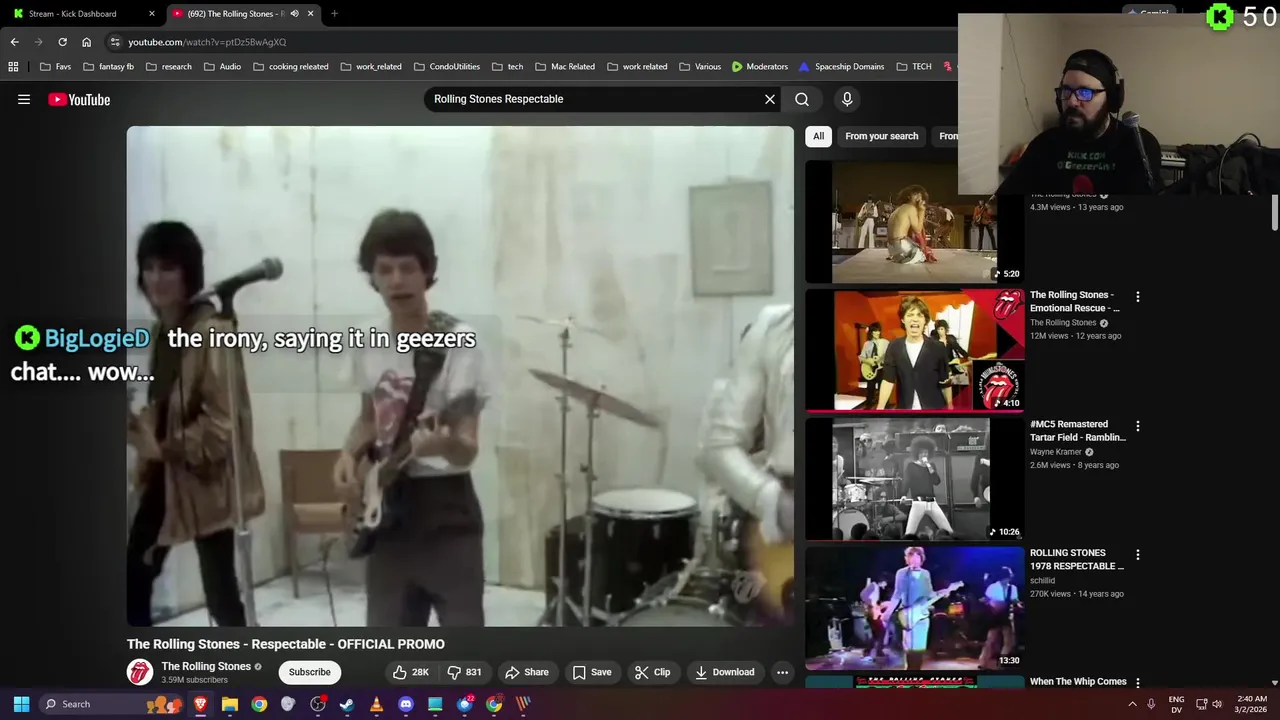1280x720 pixels.
Task: Open the MC5 Tartar Field thumbnail
Action: click(x=914, y=479)
